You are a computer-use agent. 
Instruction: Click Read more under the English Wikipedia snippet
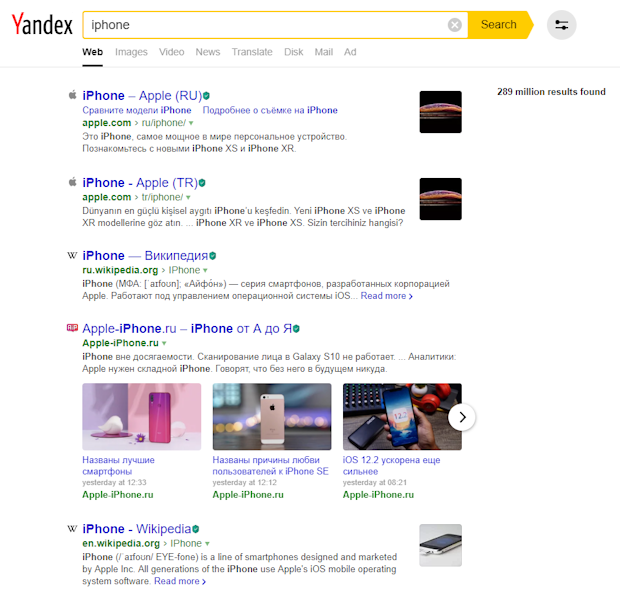coord(180,581)
